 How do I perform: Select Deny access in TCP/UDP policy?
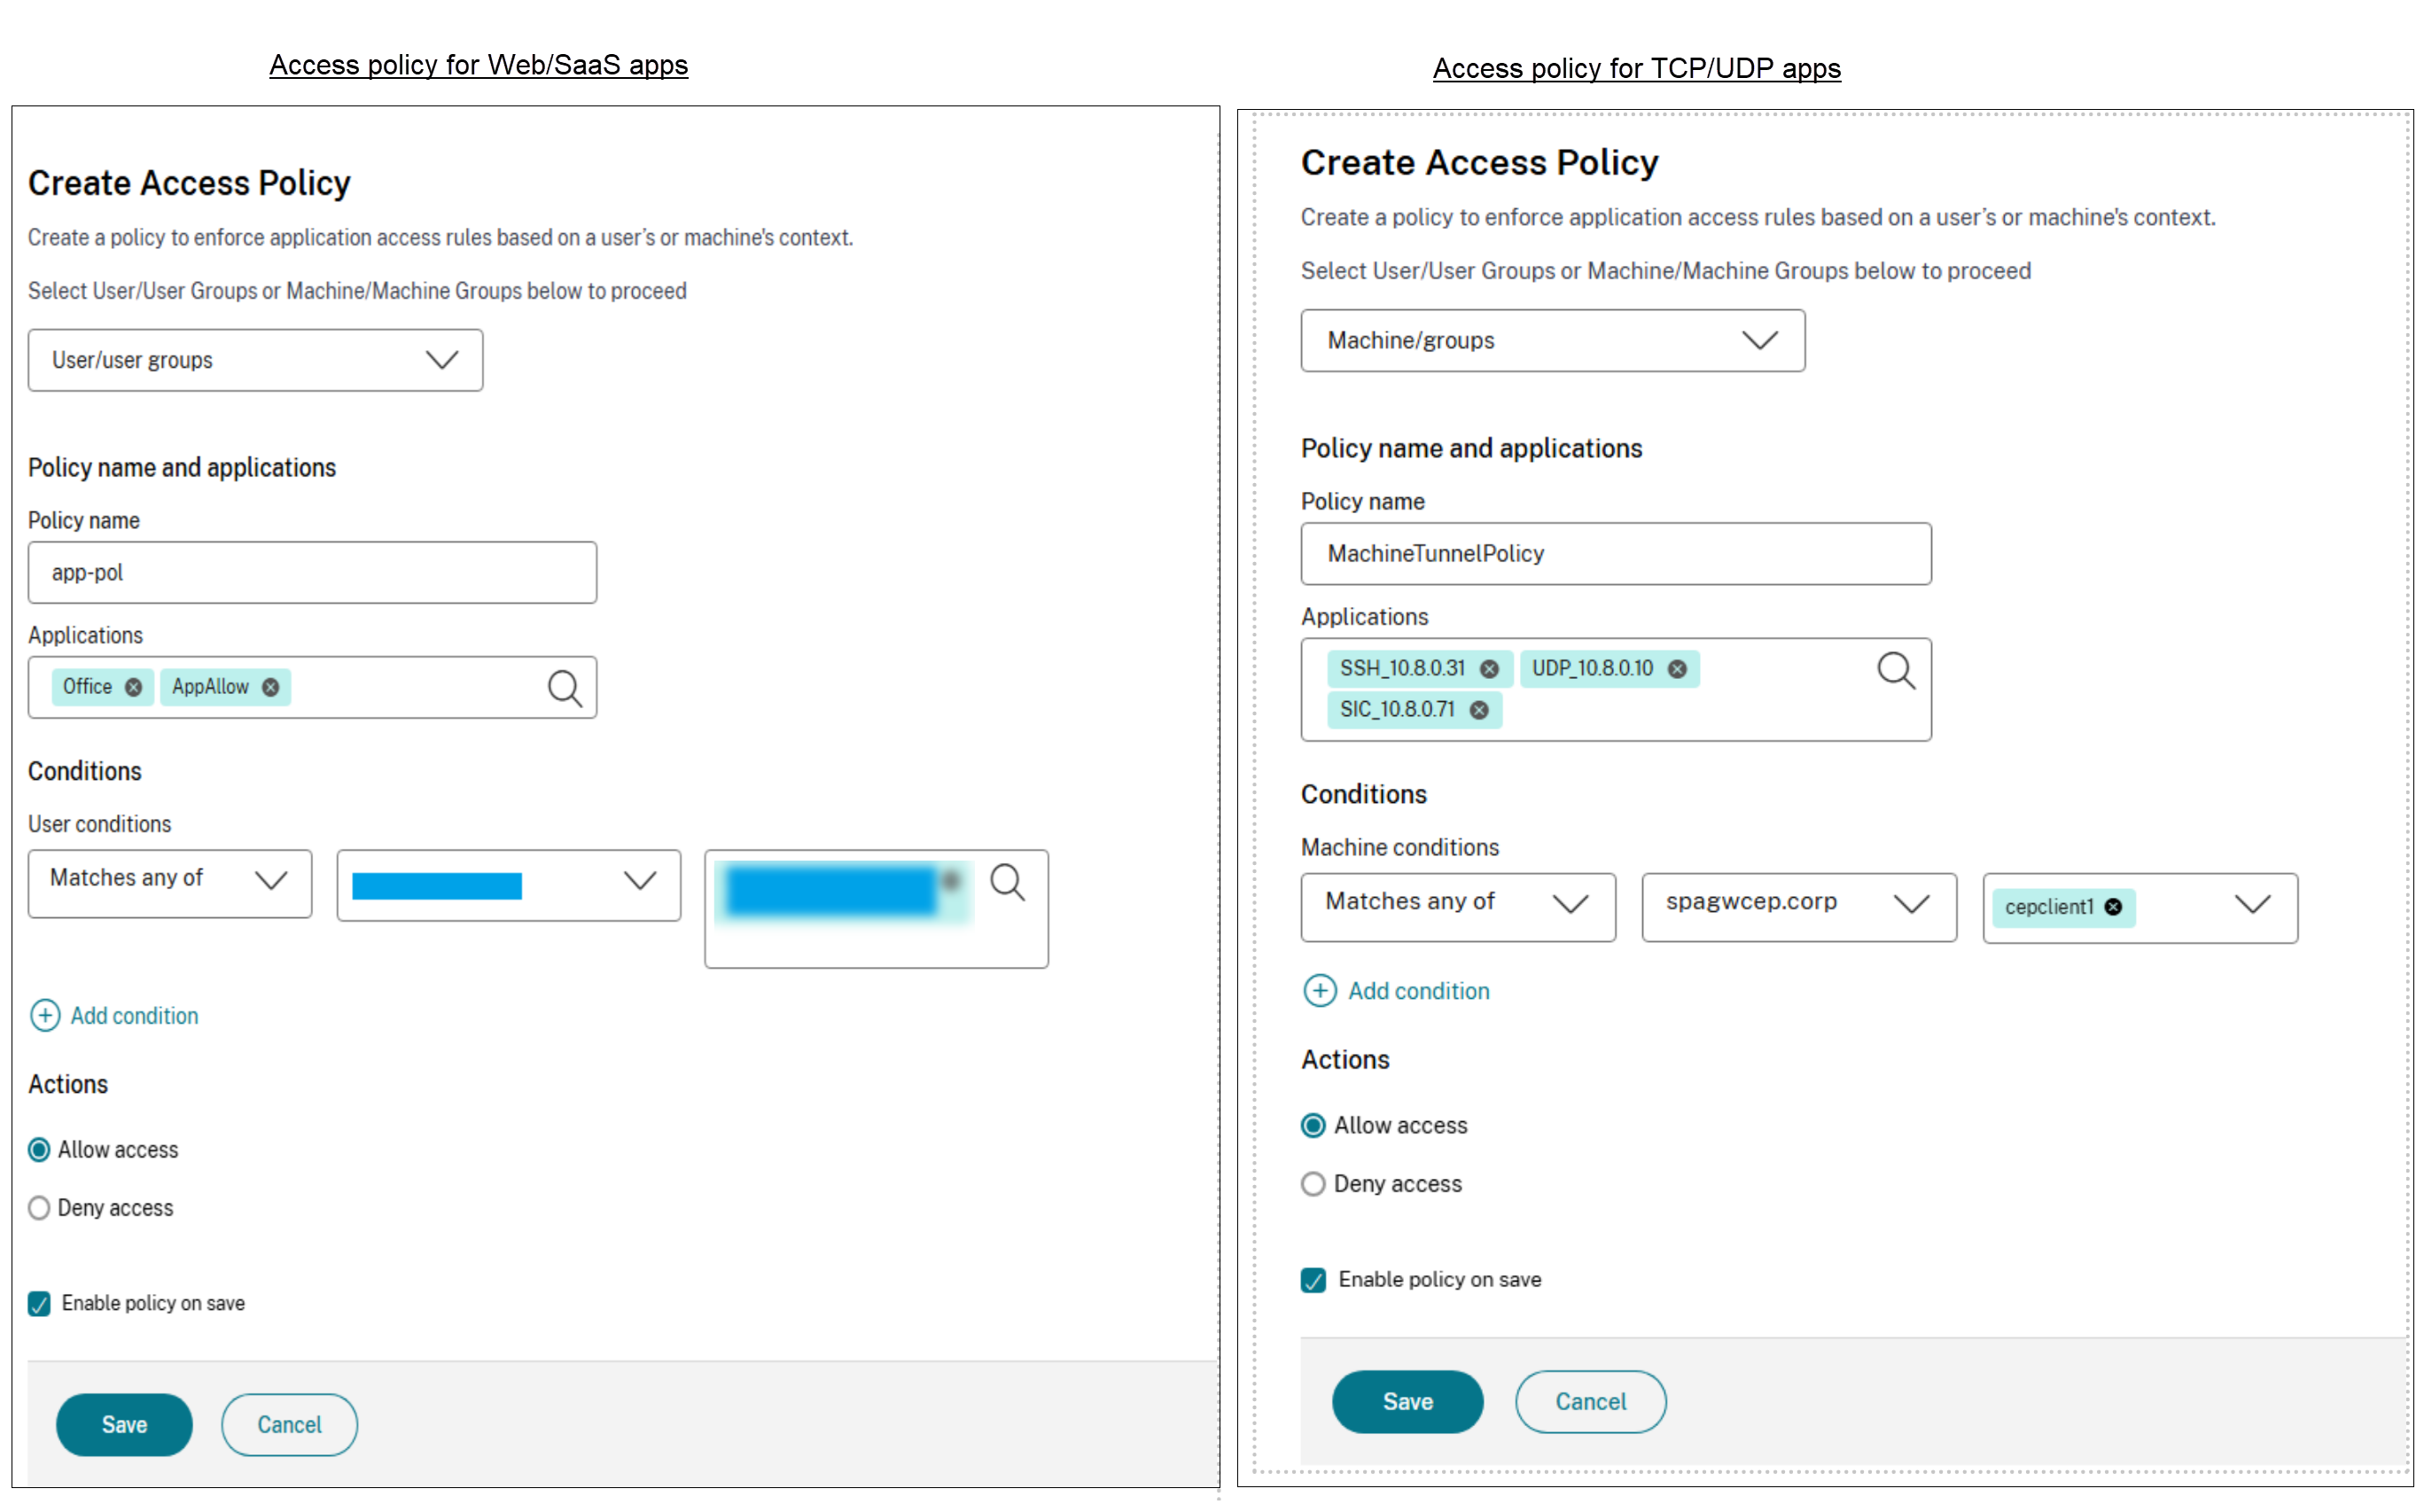tap(1313, 1184)
